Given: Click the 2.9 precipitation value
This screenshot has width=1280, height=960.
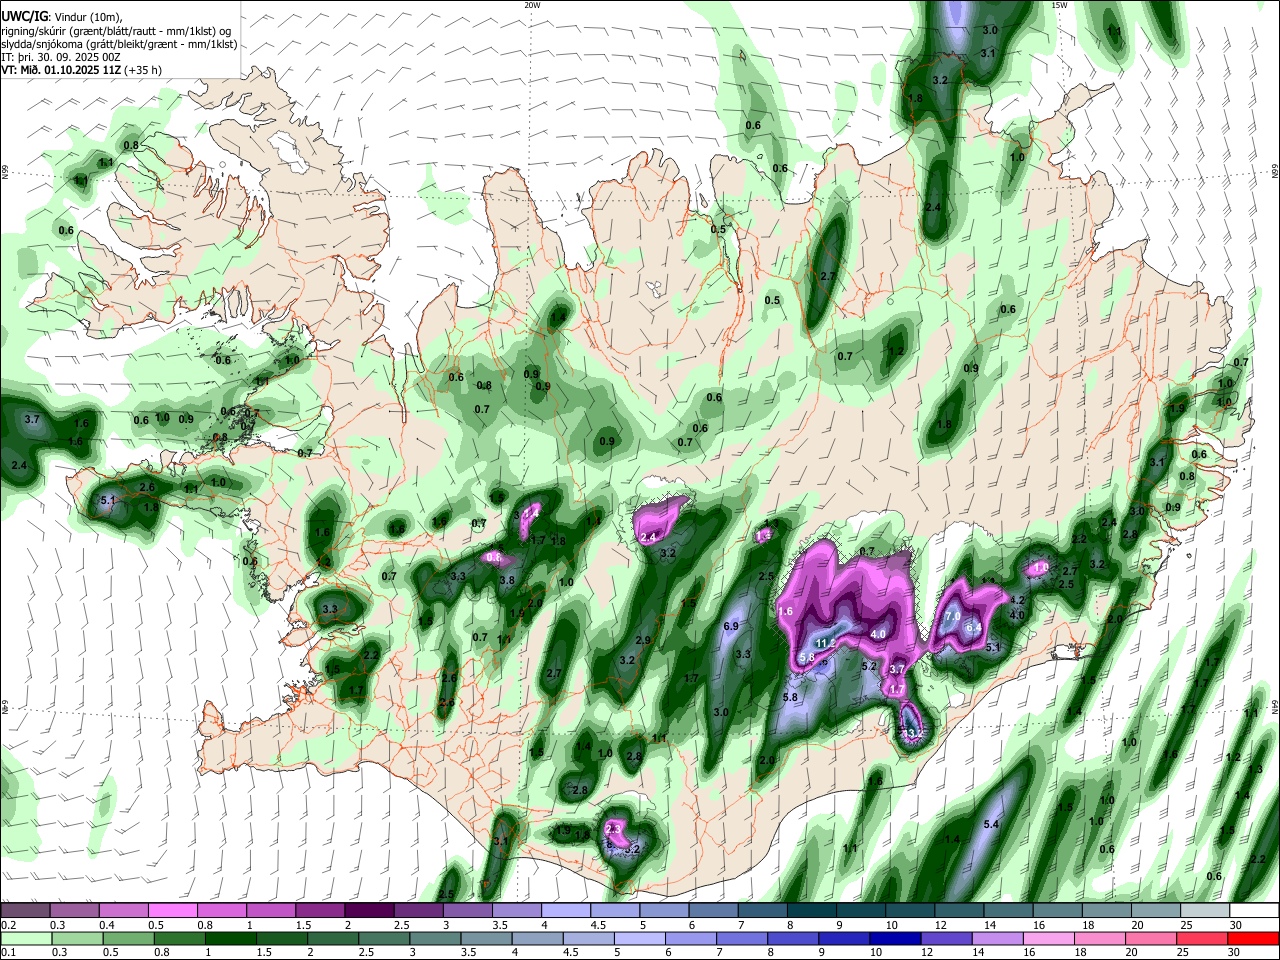Looking at the screenshot, I should pos(643,640).
